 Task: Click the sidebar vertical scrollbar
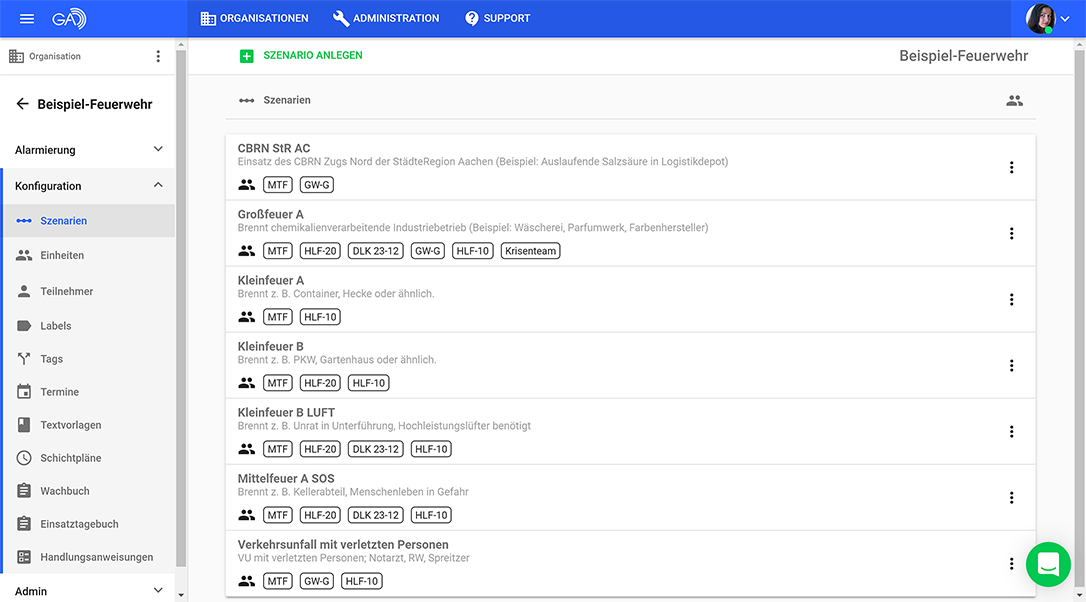(x=180, y=300)
